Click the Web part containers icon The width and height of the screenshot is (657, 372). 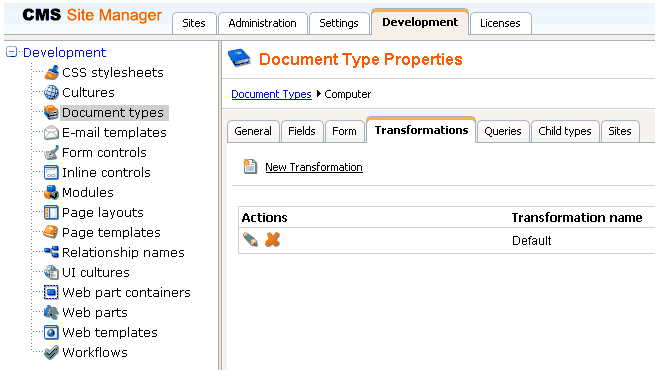point(51,292)
